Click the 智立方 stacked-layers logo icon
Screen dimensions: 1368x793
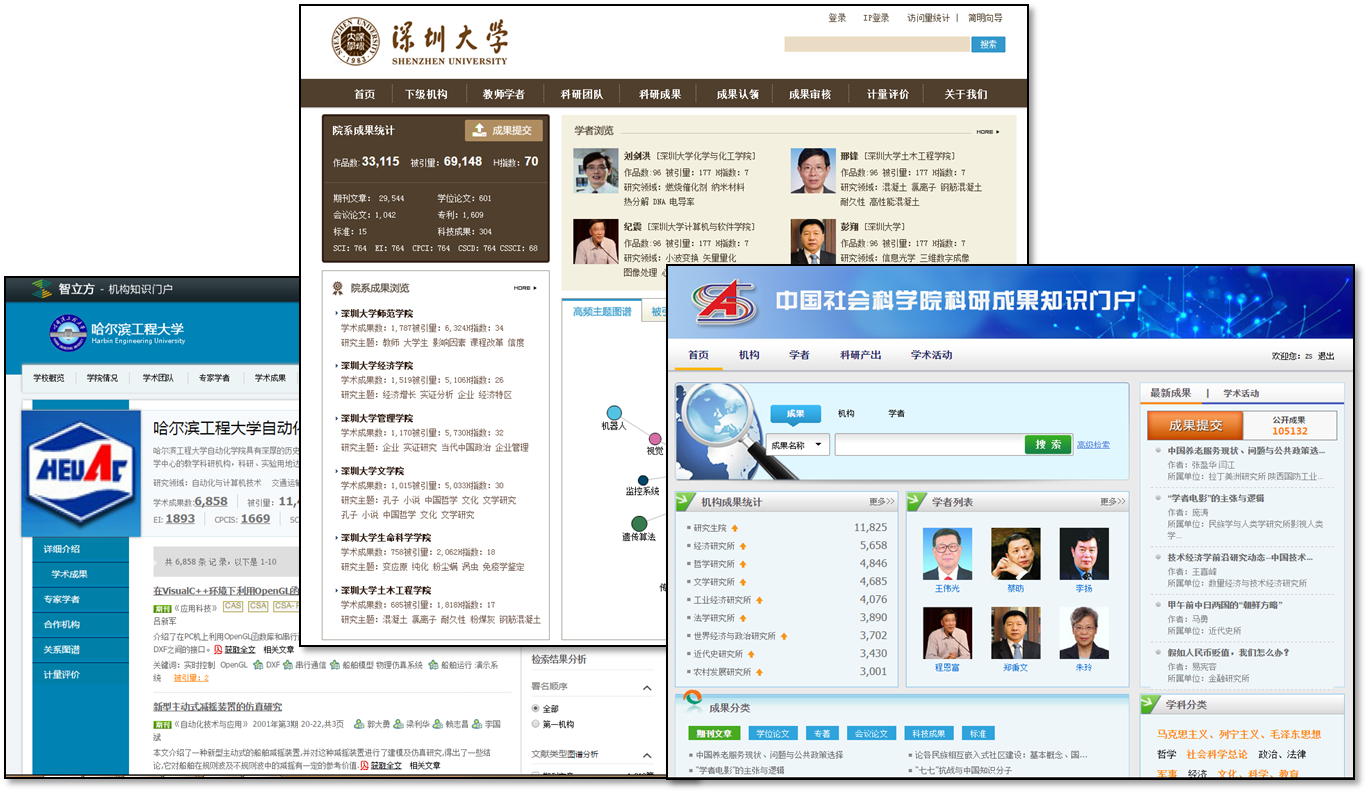click(x=41, y=289)
